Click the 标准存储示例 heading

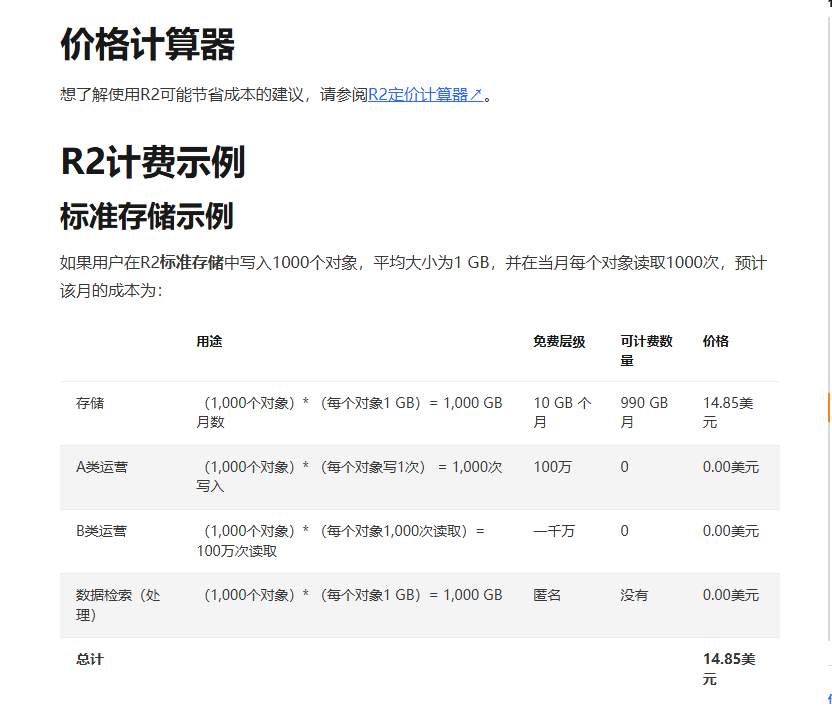147,216
